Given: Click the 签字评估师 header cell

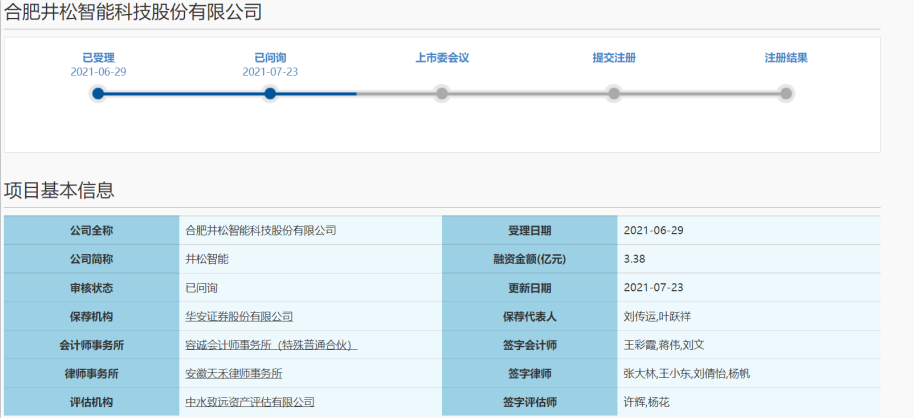Looking at the screenshot, I should (x=530, y=402).
